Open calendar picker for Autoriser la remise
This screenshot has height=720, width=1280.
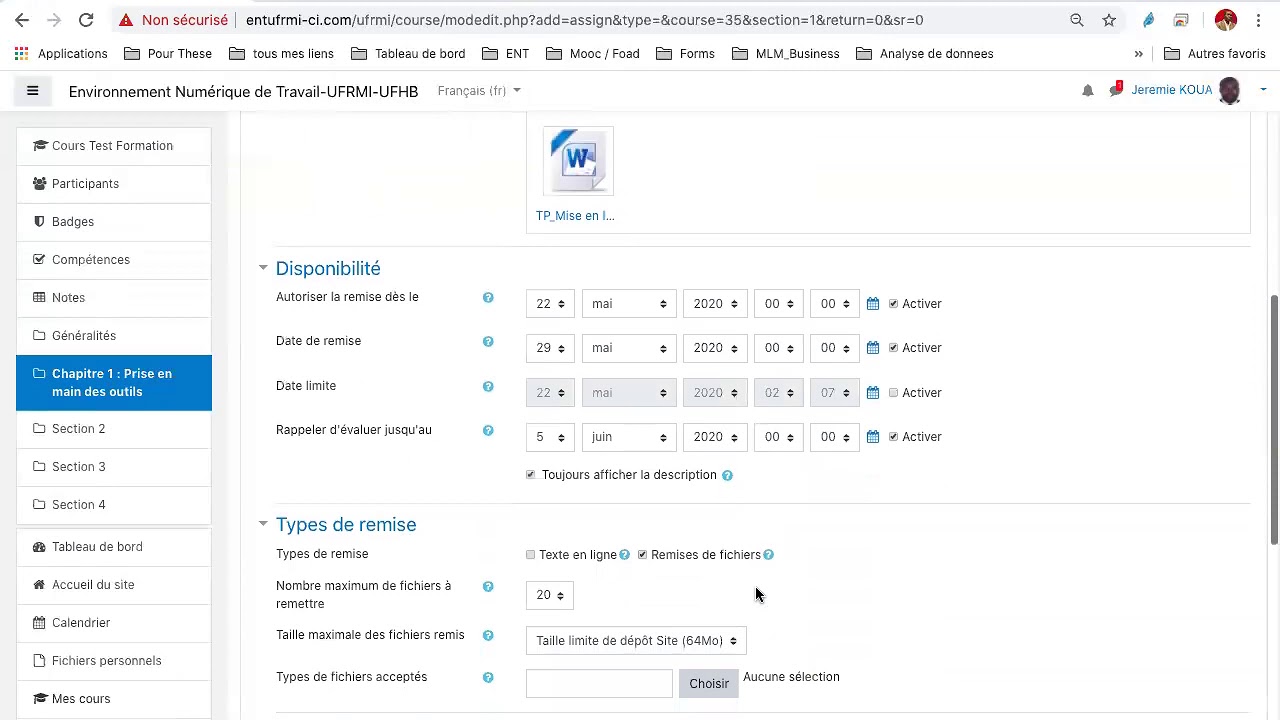(x=873, y=304)
